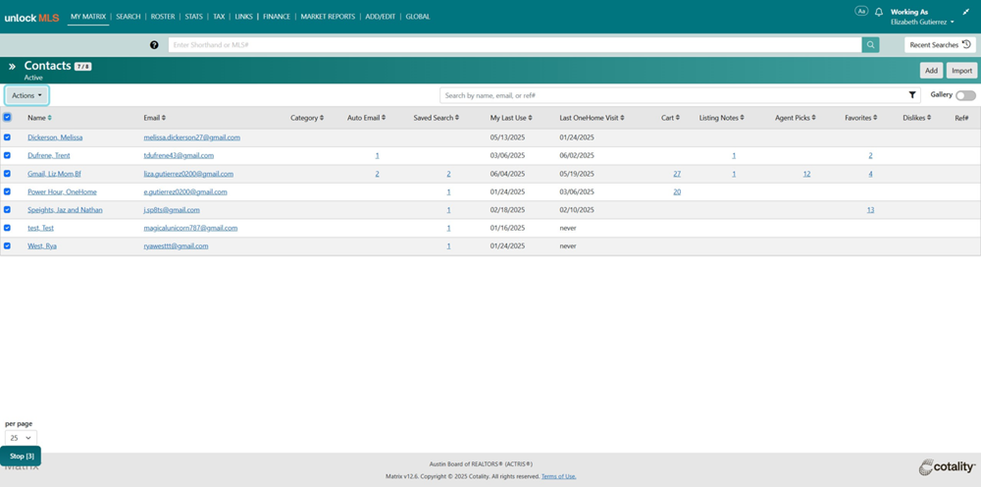The height and width of the screenshot is (487, 981).
Task: Uncheck the West, Rya row checkbox
Action: click(8, 246)
